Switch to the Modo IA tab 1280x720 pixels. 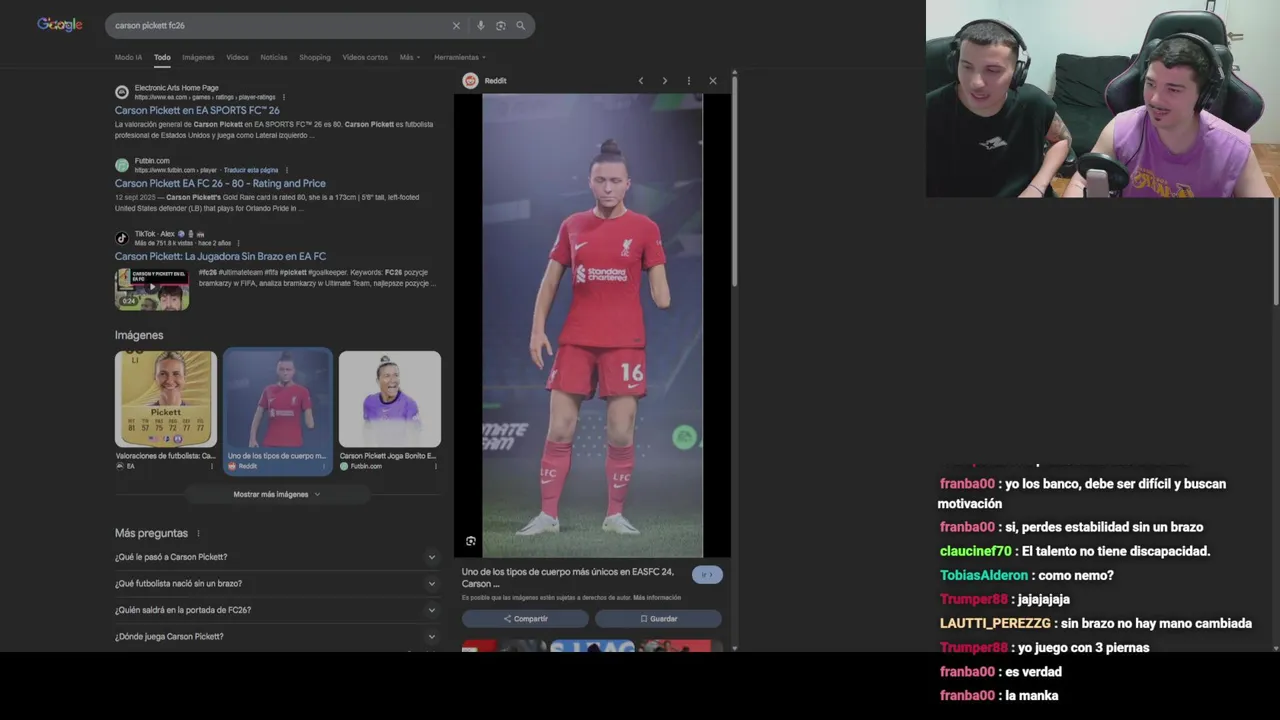(128, 57)
